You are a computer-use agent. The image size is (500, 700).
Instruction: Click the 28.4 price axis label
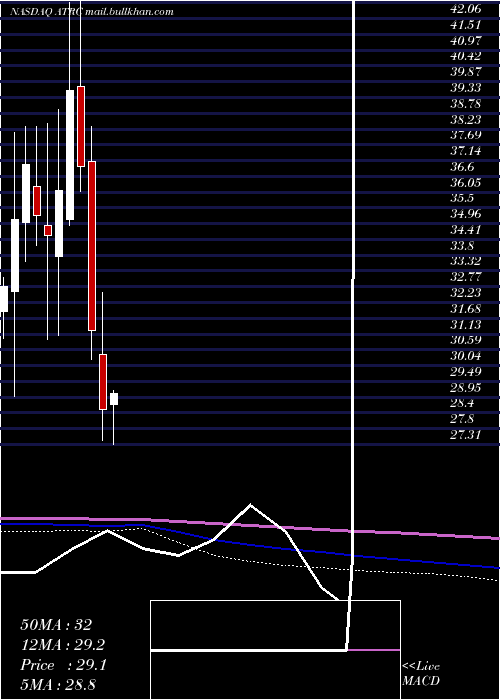pos(462,403)
